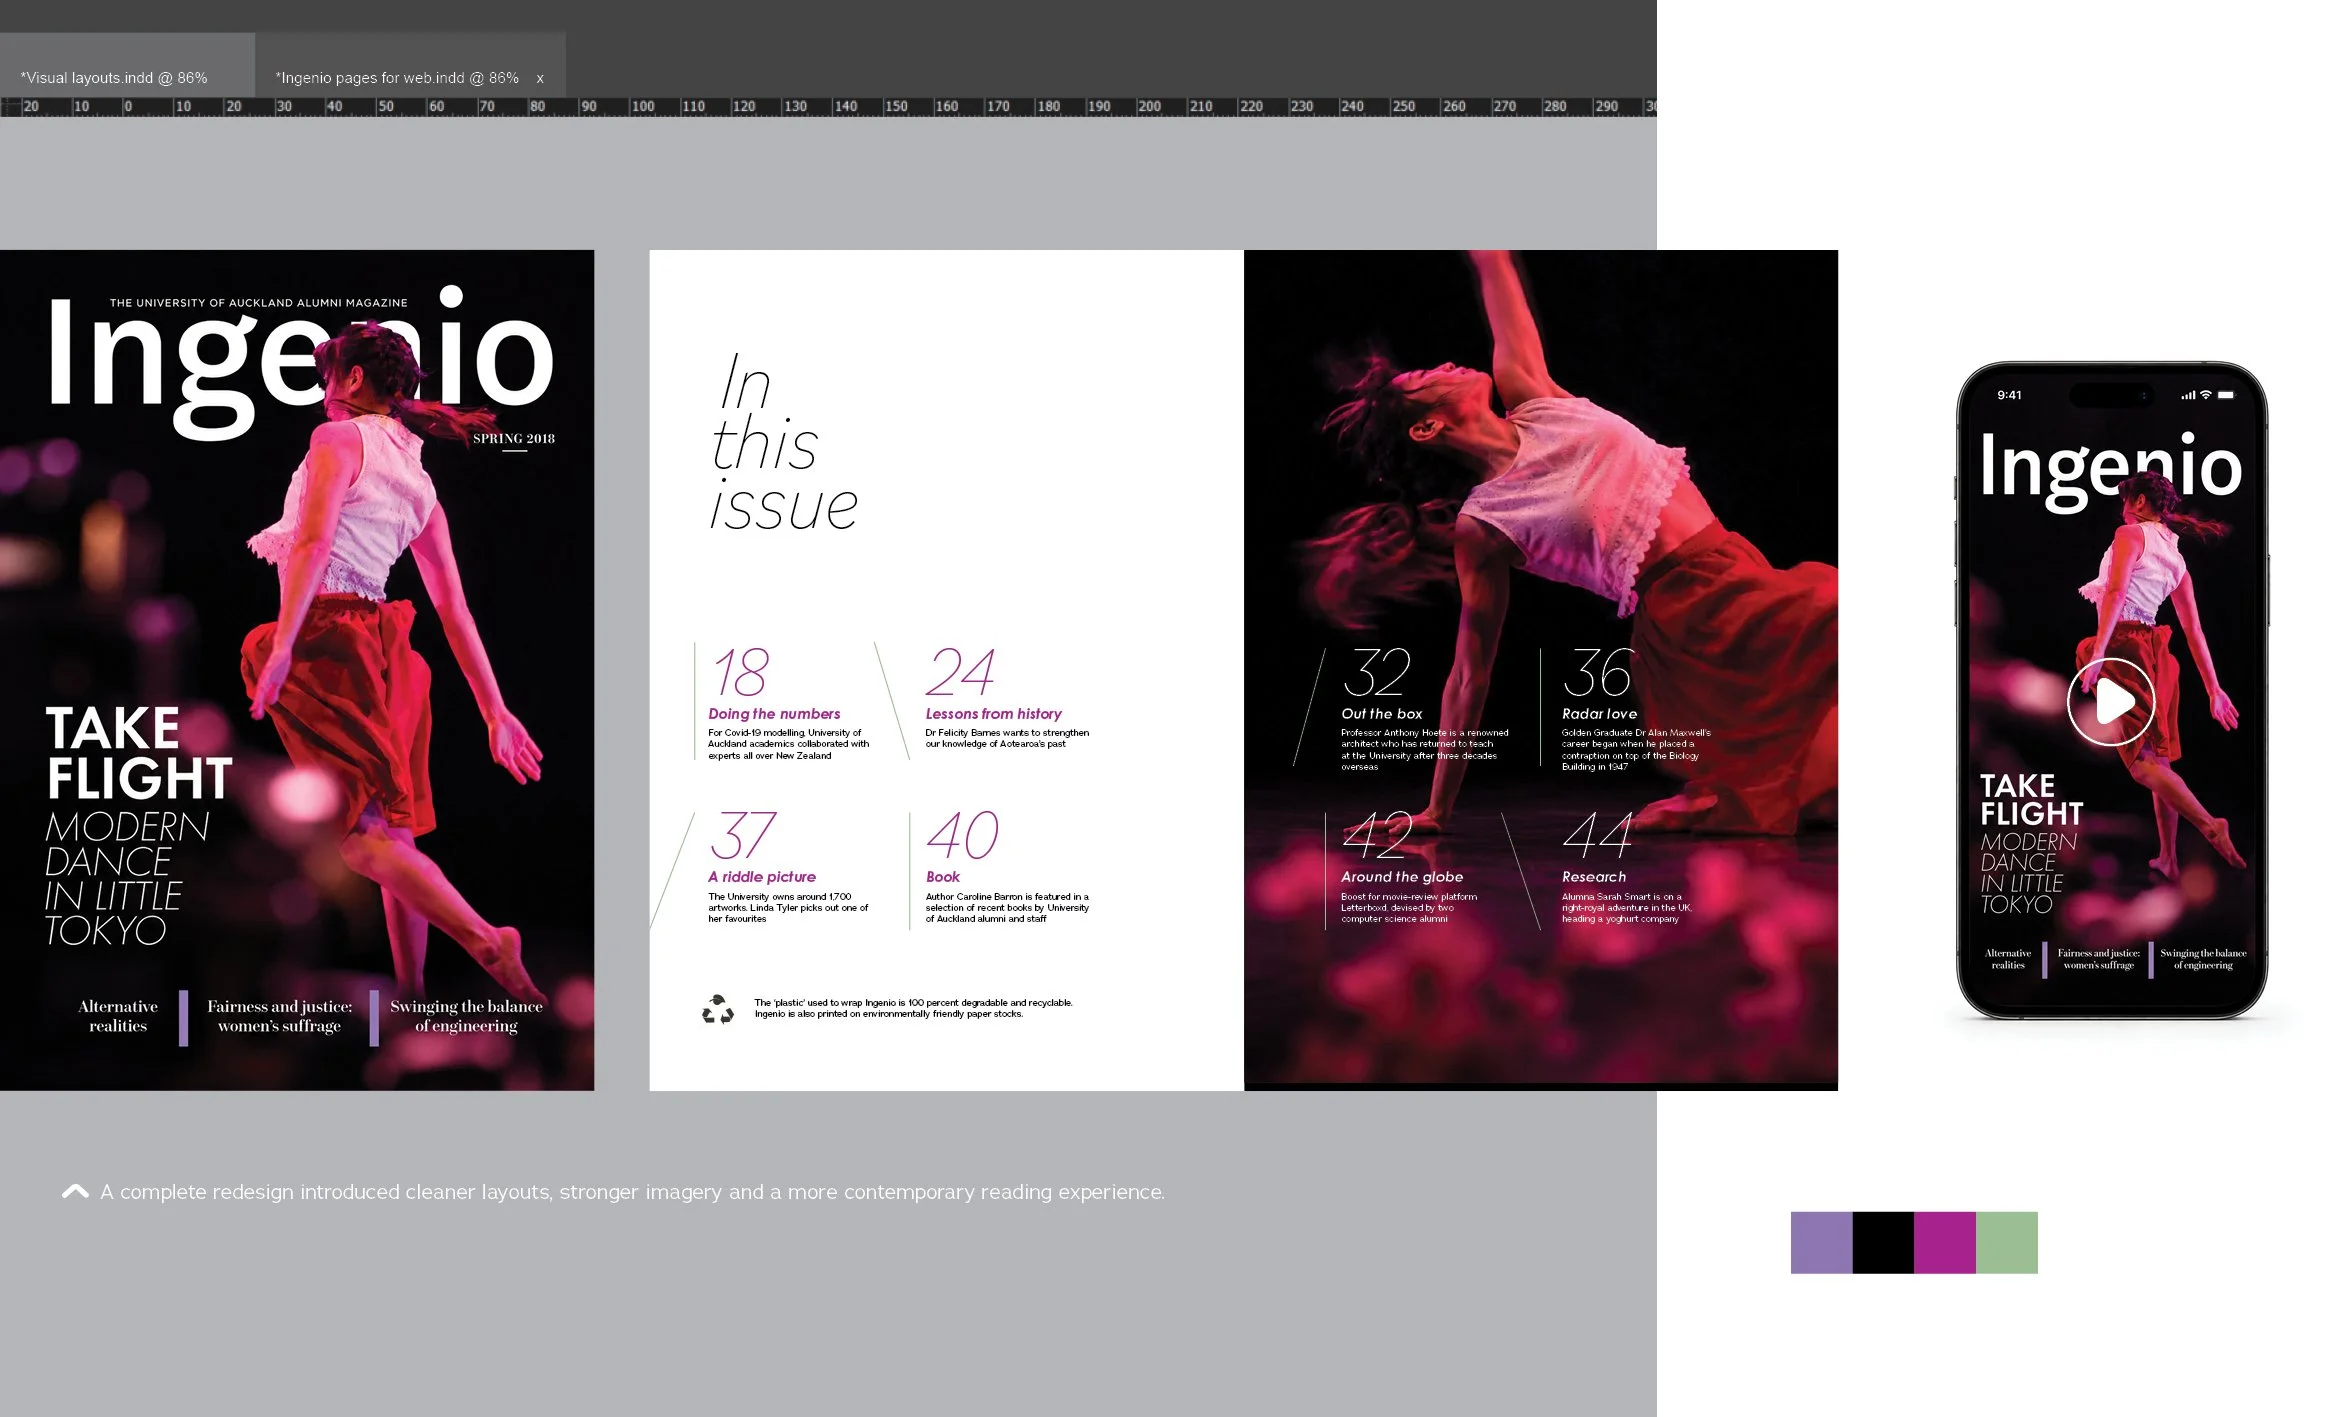Screen dimensions: 2339x1417
Task: Select 'TAKE FLIGHT' headline on magazine cover
Action: pos(139,753)
